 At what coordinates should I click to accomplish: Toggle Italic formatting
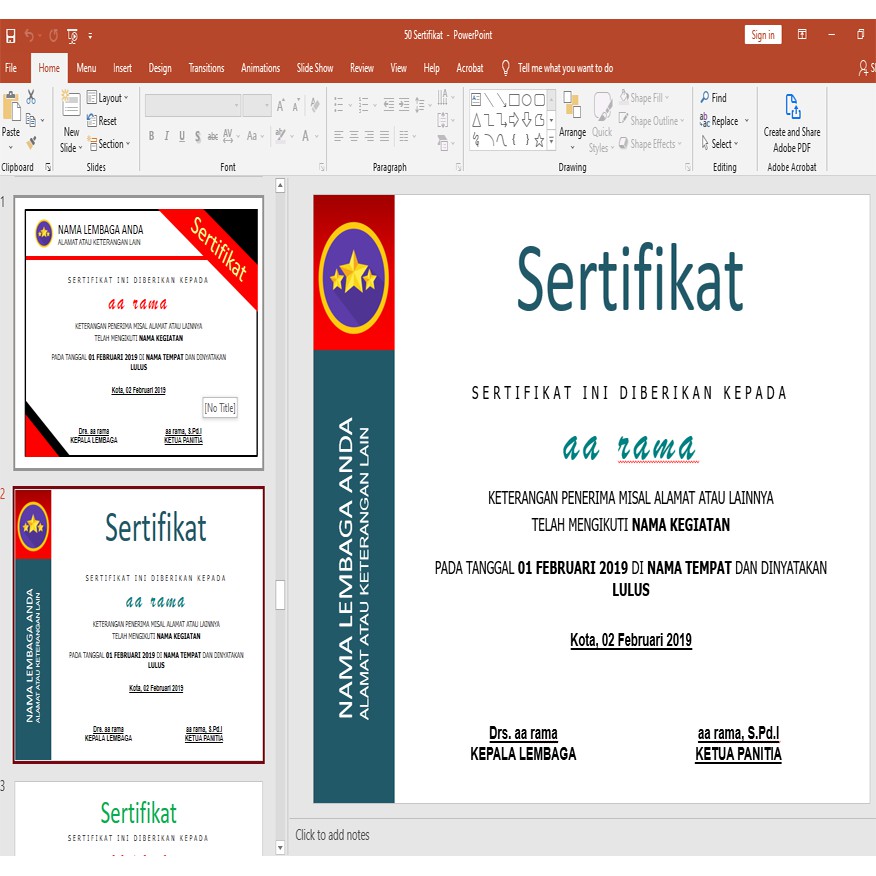click(167, 136)
